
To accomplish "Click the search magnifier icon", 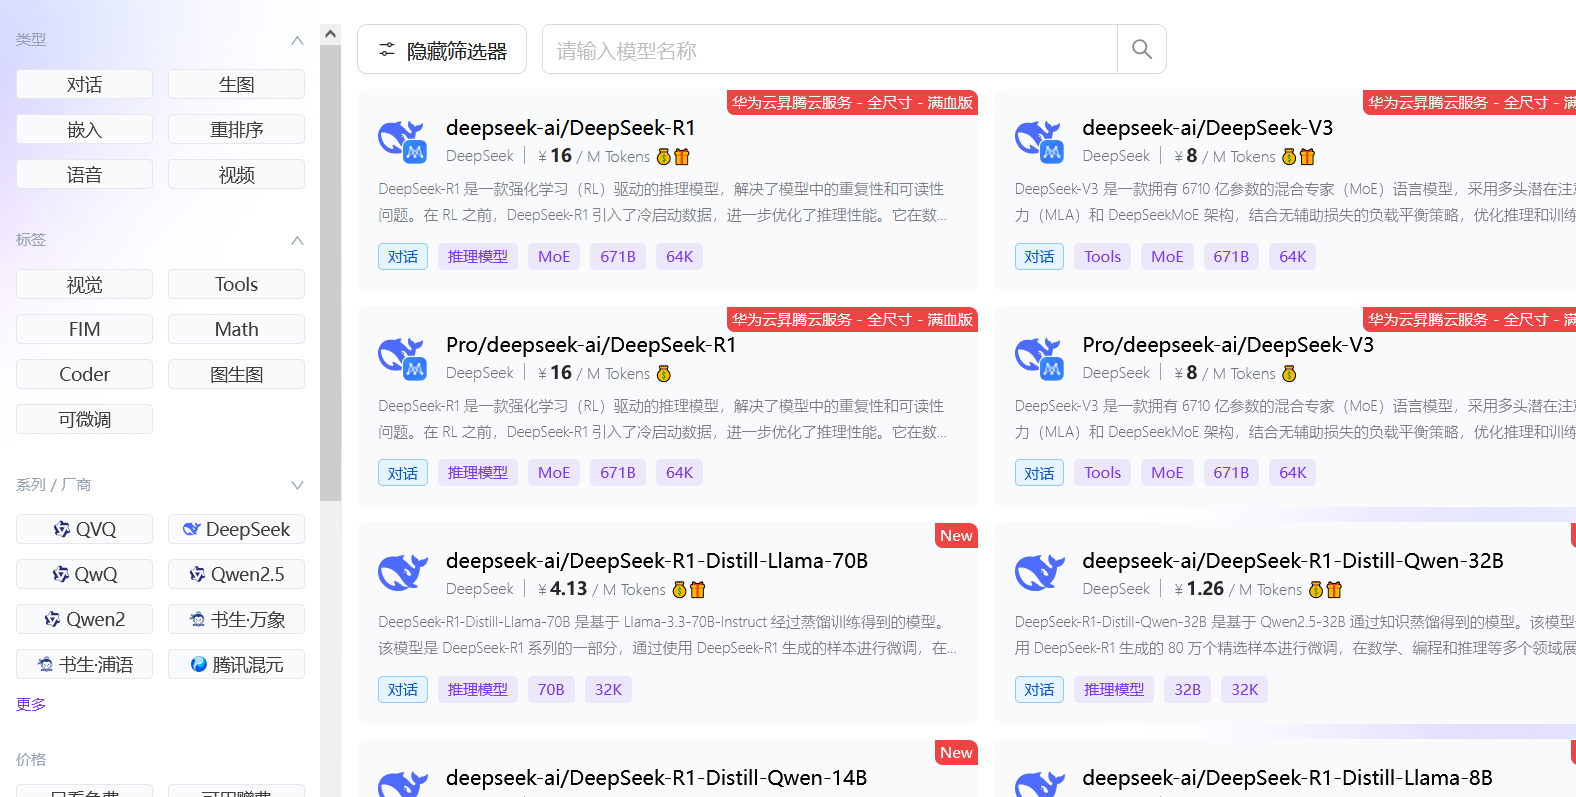I will coord(1141,49).
